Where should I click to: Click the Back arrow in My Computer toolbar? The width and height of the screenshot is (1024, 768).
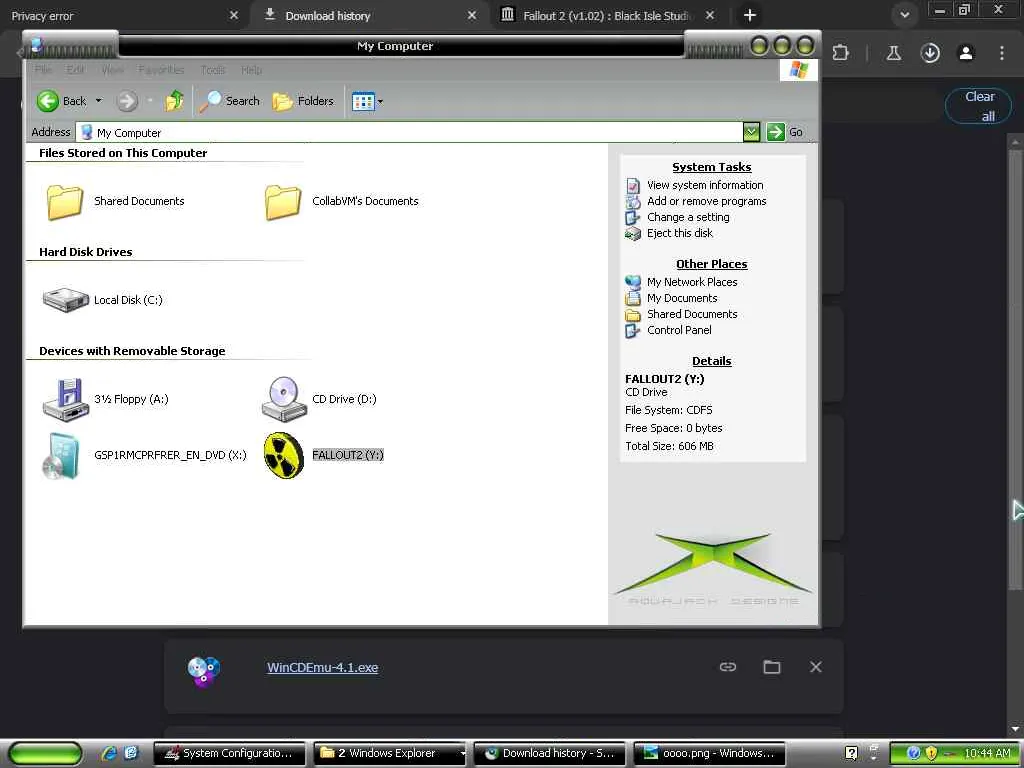pyautogui.click(x=48, y=101)
